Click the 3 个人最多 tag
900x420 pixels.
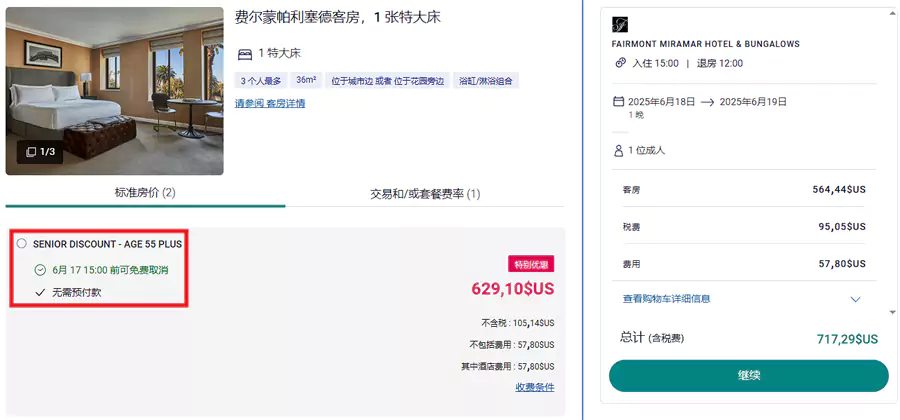point(261,81)
